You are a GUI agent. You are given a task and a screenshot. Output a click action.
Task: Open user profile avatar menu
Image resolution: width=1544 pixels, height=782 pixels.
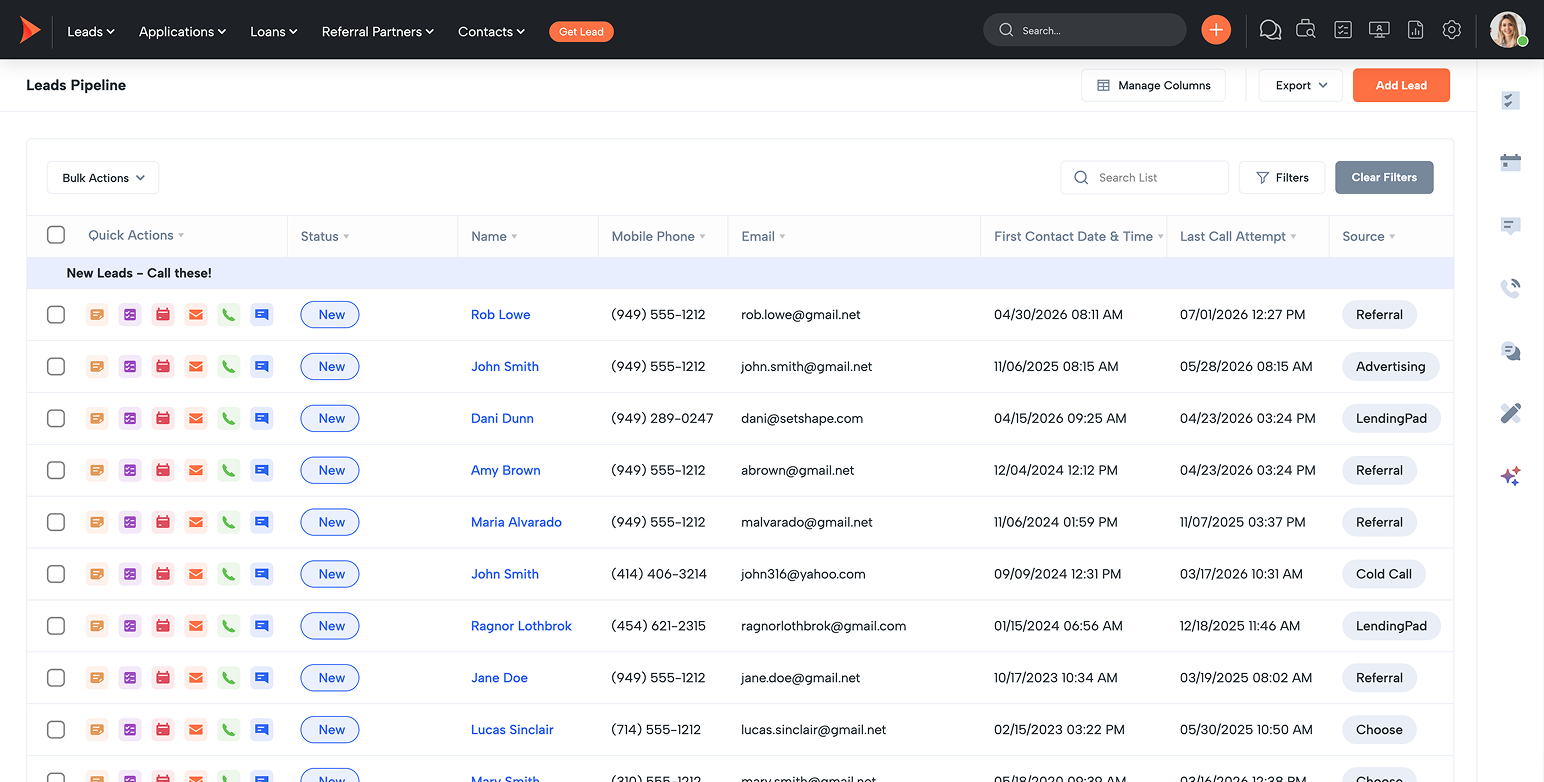[x=1507, y=30]
